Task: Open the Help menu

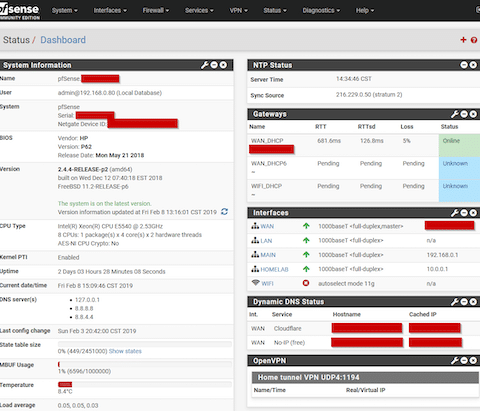Action: click(365, 10)
